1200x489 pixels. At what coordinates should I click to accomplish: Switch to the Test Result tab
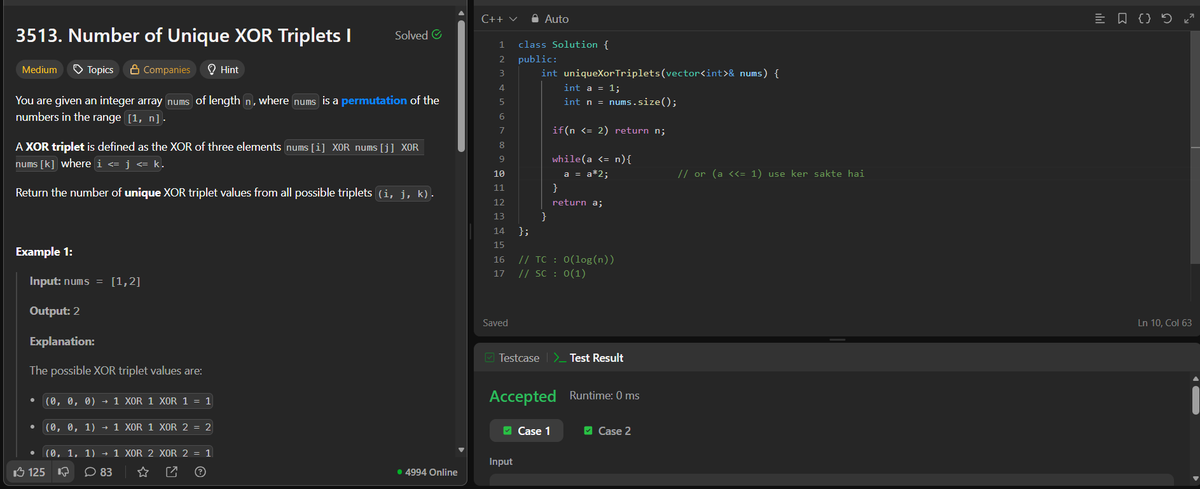click(x=589, y=357)
